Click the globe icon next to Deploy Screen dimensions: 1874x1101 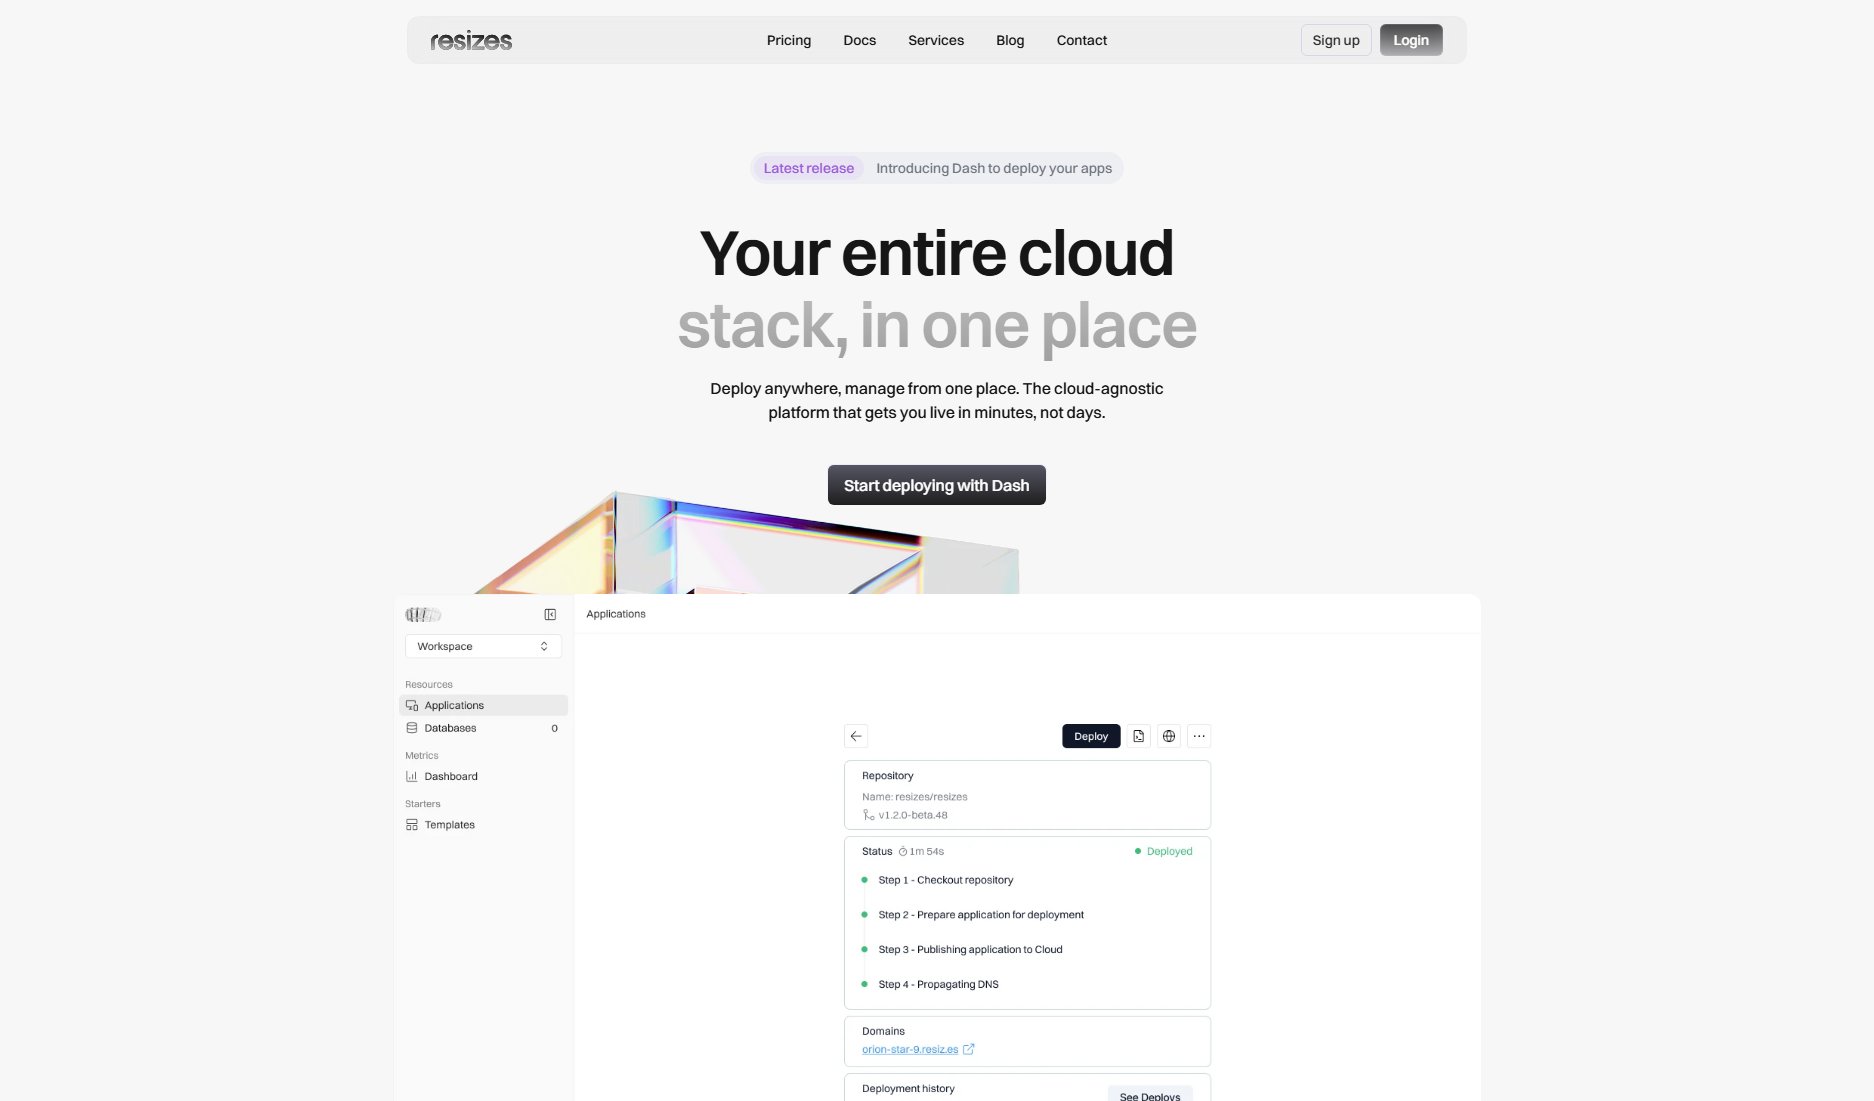pos(1168,736)
